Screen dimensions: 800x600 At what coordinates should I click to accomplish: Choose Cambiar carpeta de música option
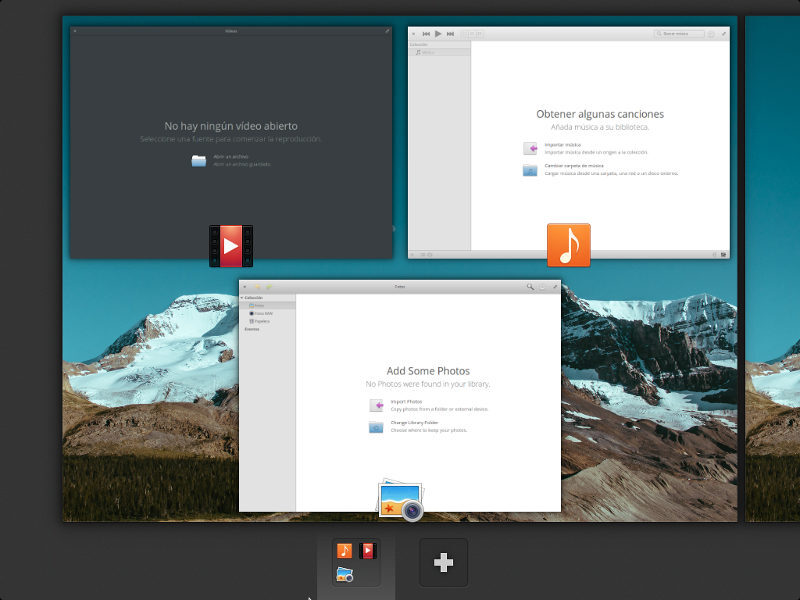tap(575, 168)
